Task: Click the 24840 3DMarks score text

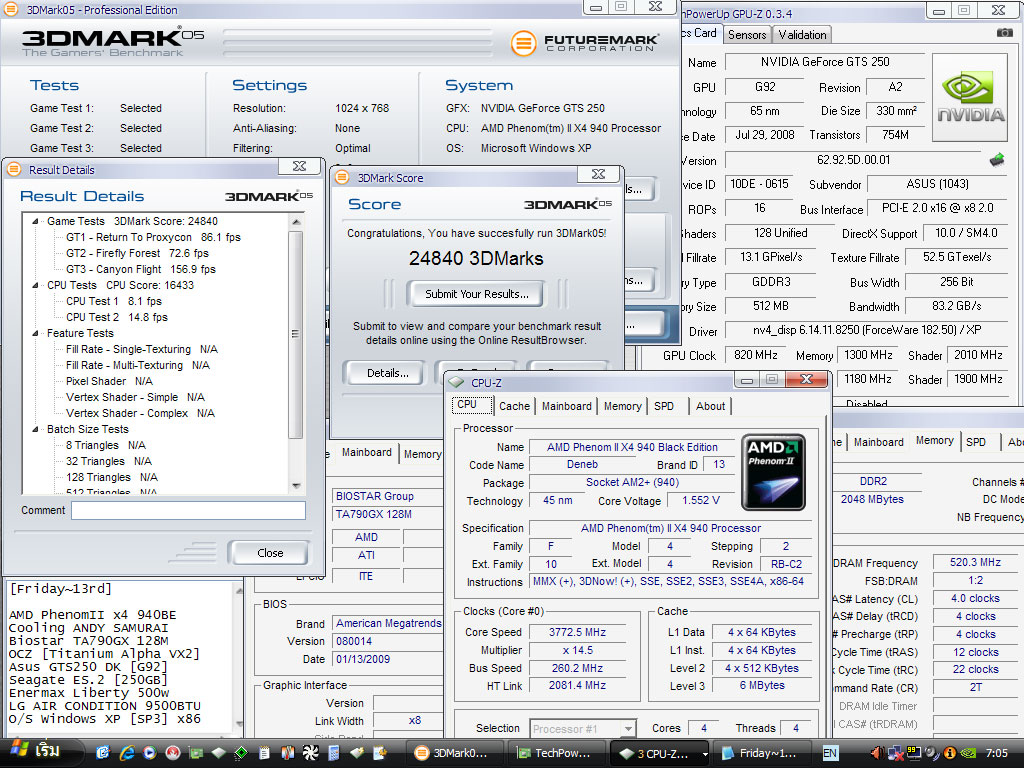Action: pos(476,259)
